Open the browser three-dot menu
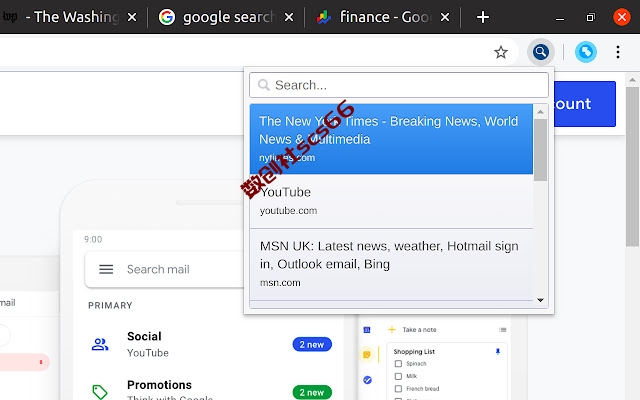 click(x=618, y=52)
